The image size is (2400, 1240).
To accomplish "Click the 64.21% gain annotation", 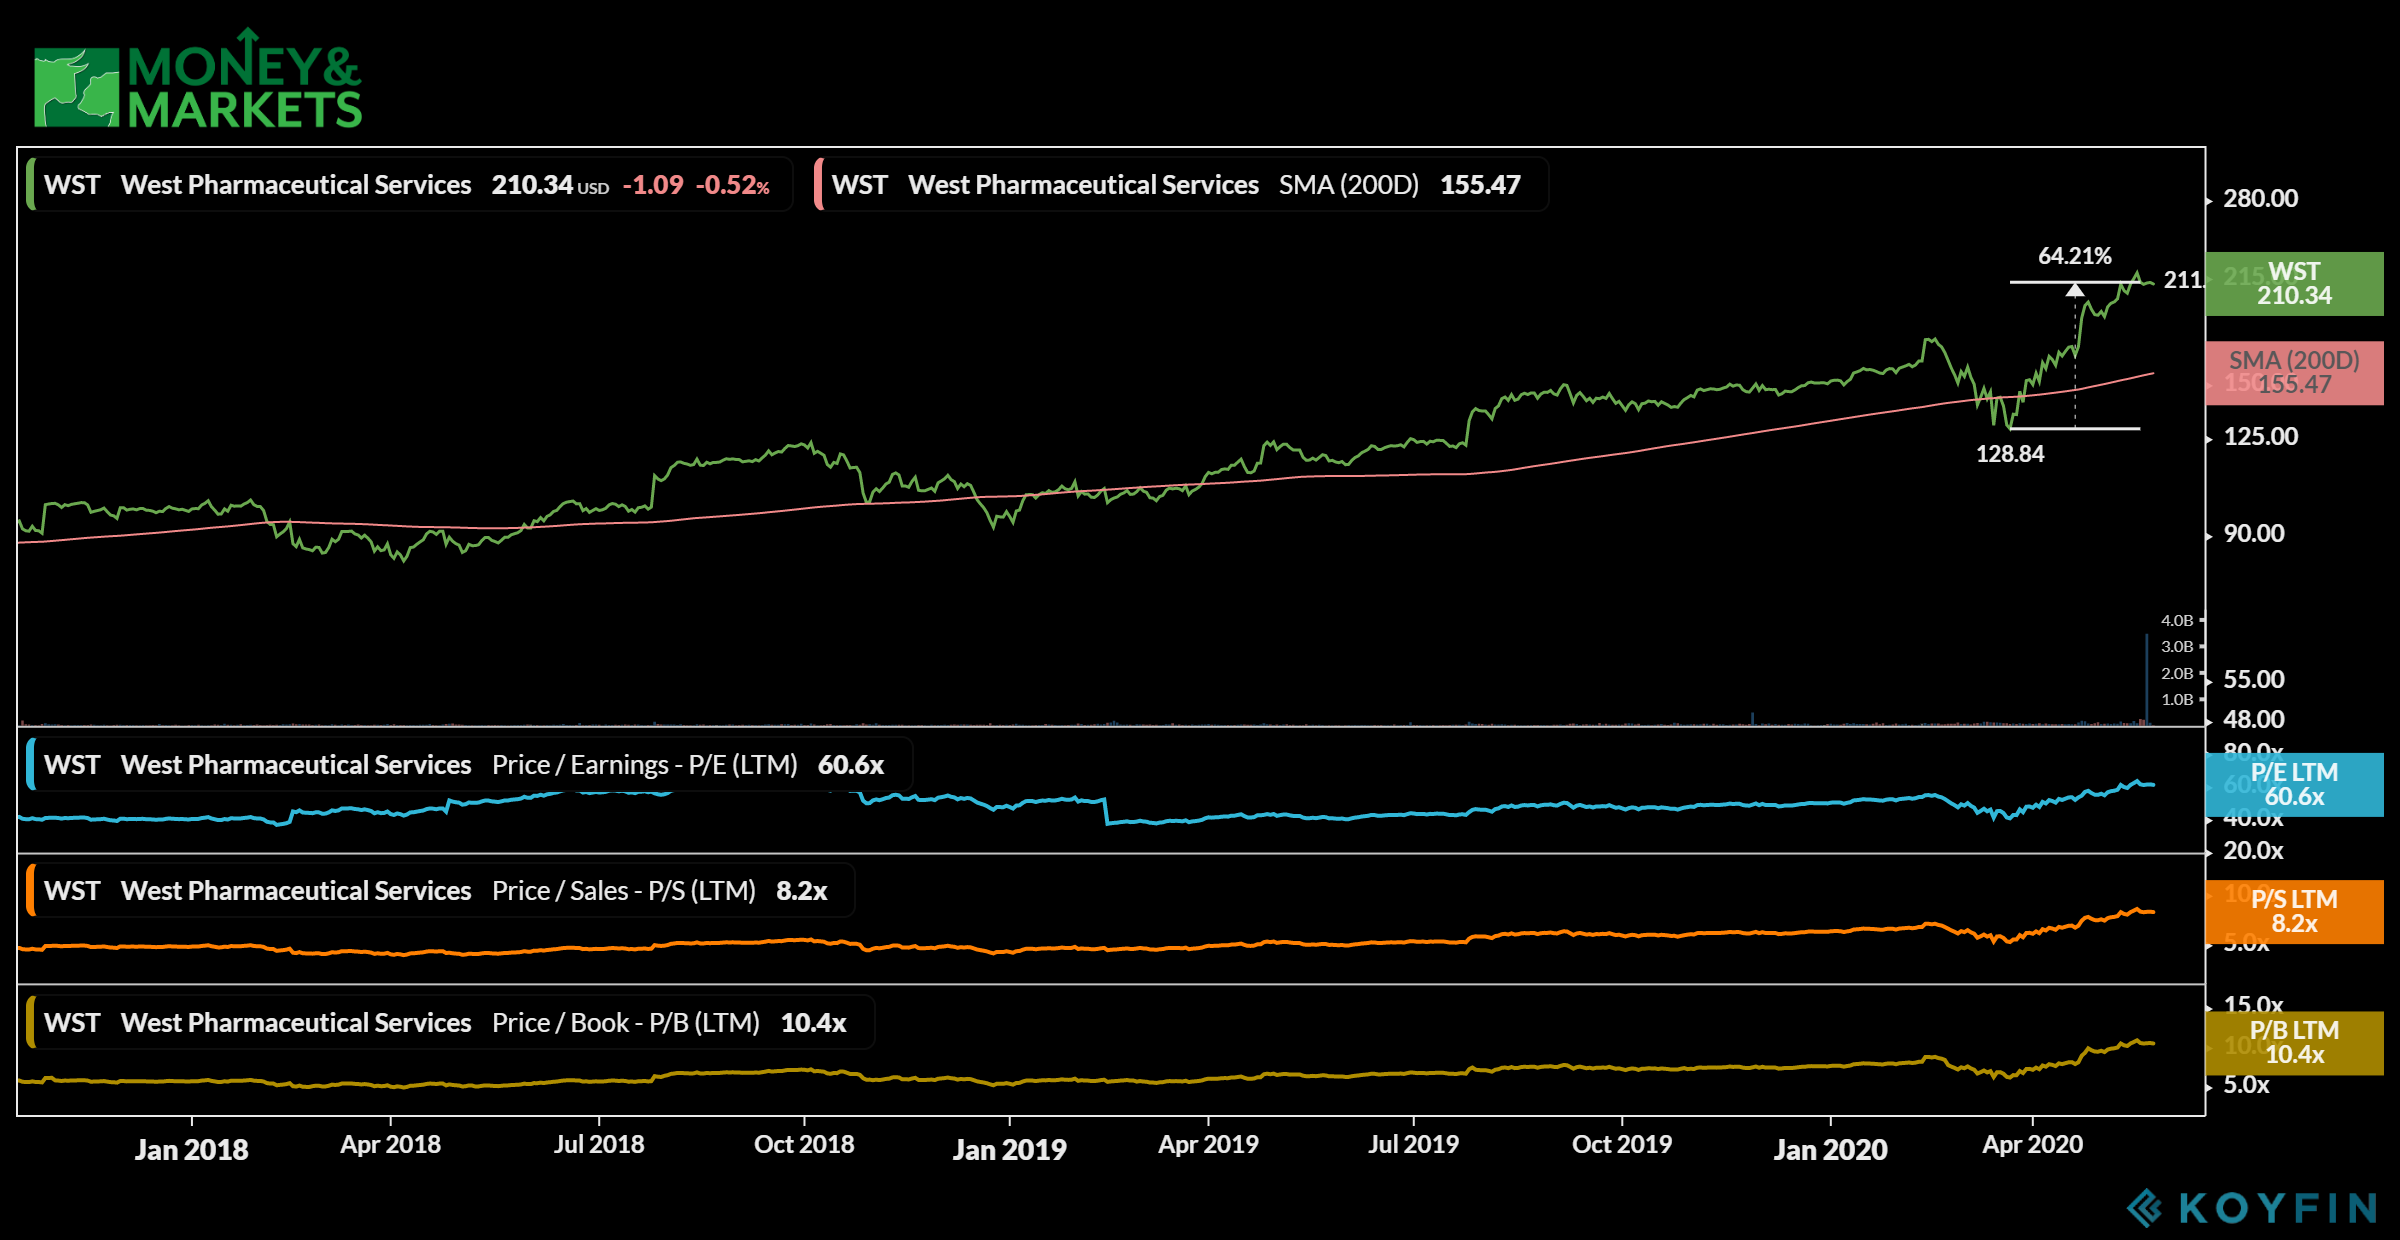I will (2075, 256).
